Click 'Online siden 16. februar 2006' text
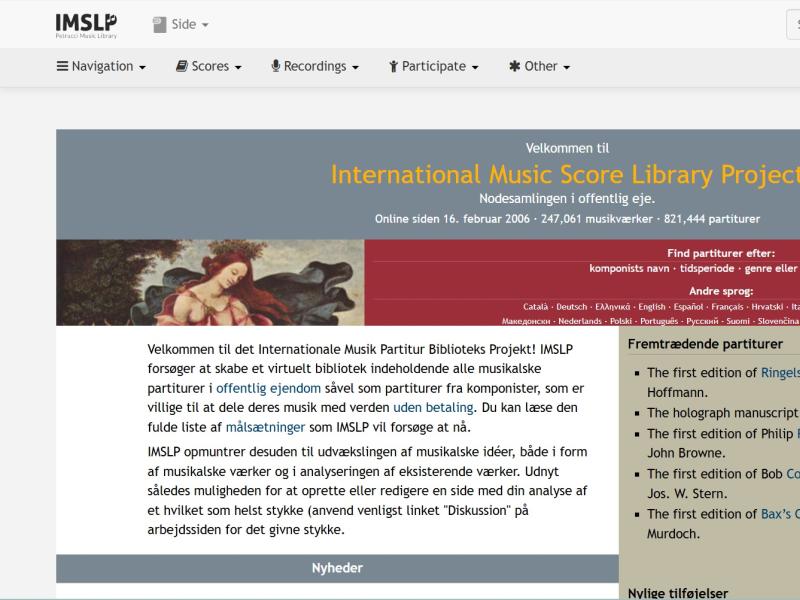Image resolution: width=800 pixels, height=600 pixels. (x=452, y=219)
